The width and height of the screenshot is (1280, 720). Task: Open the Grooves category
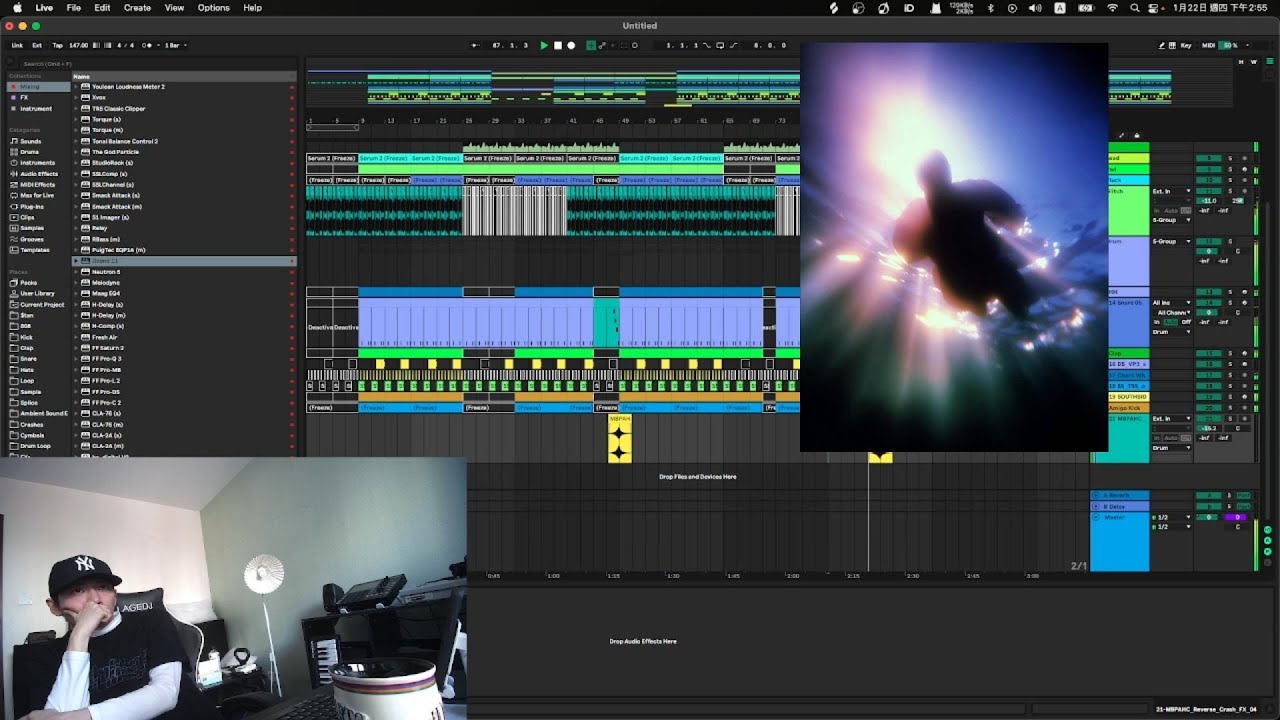click(x=32, y=239)
